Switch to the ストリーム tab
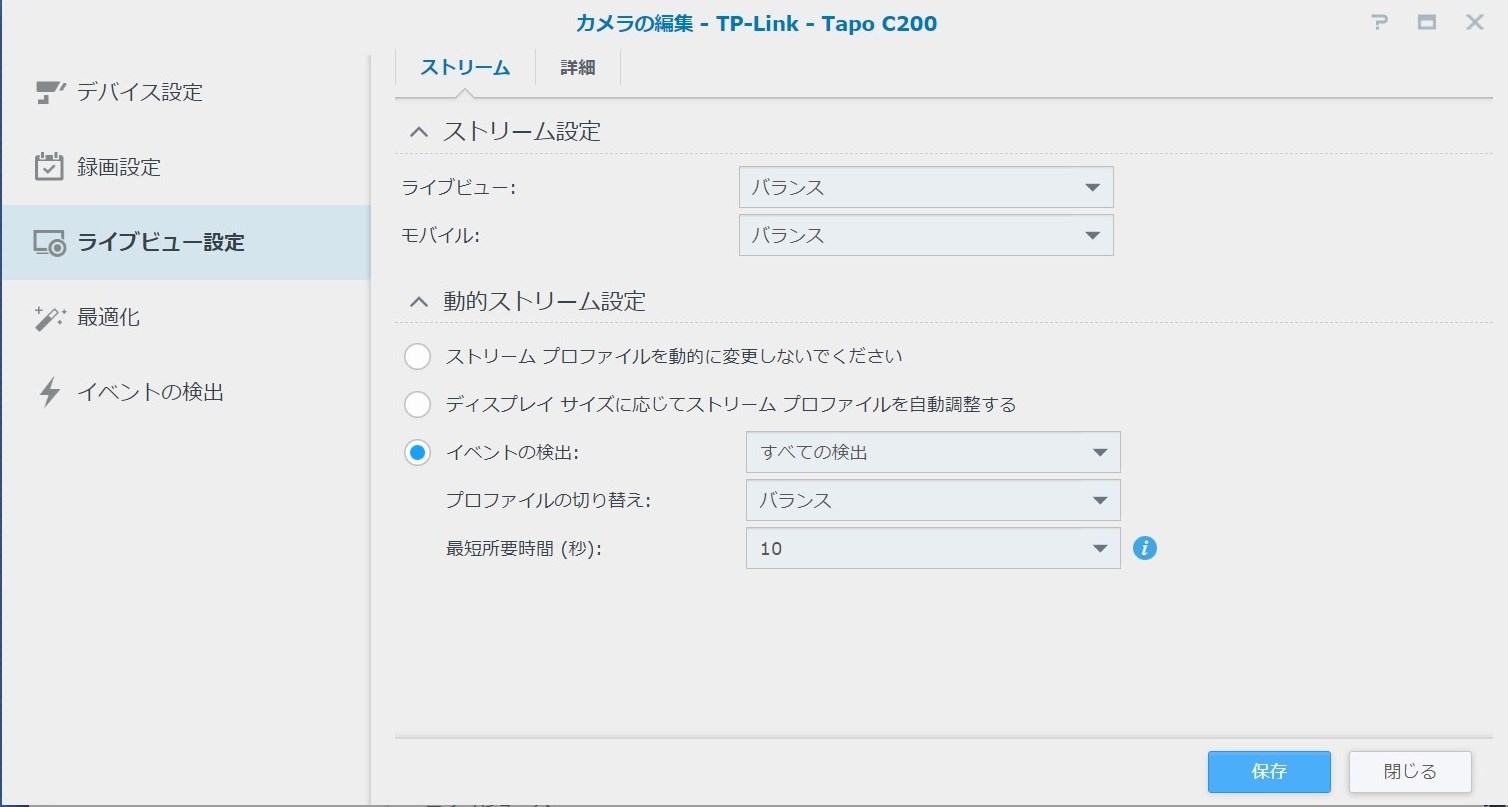Screen dimensions: 1508x807 (465, 68)
